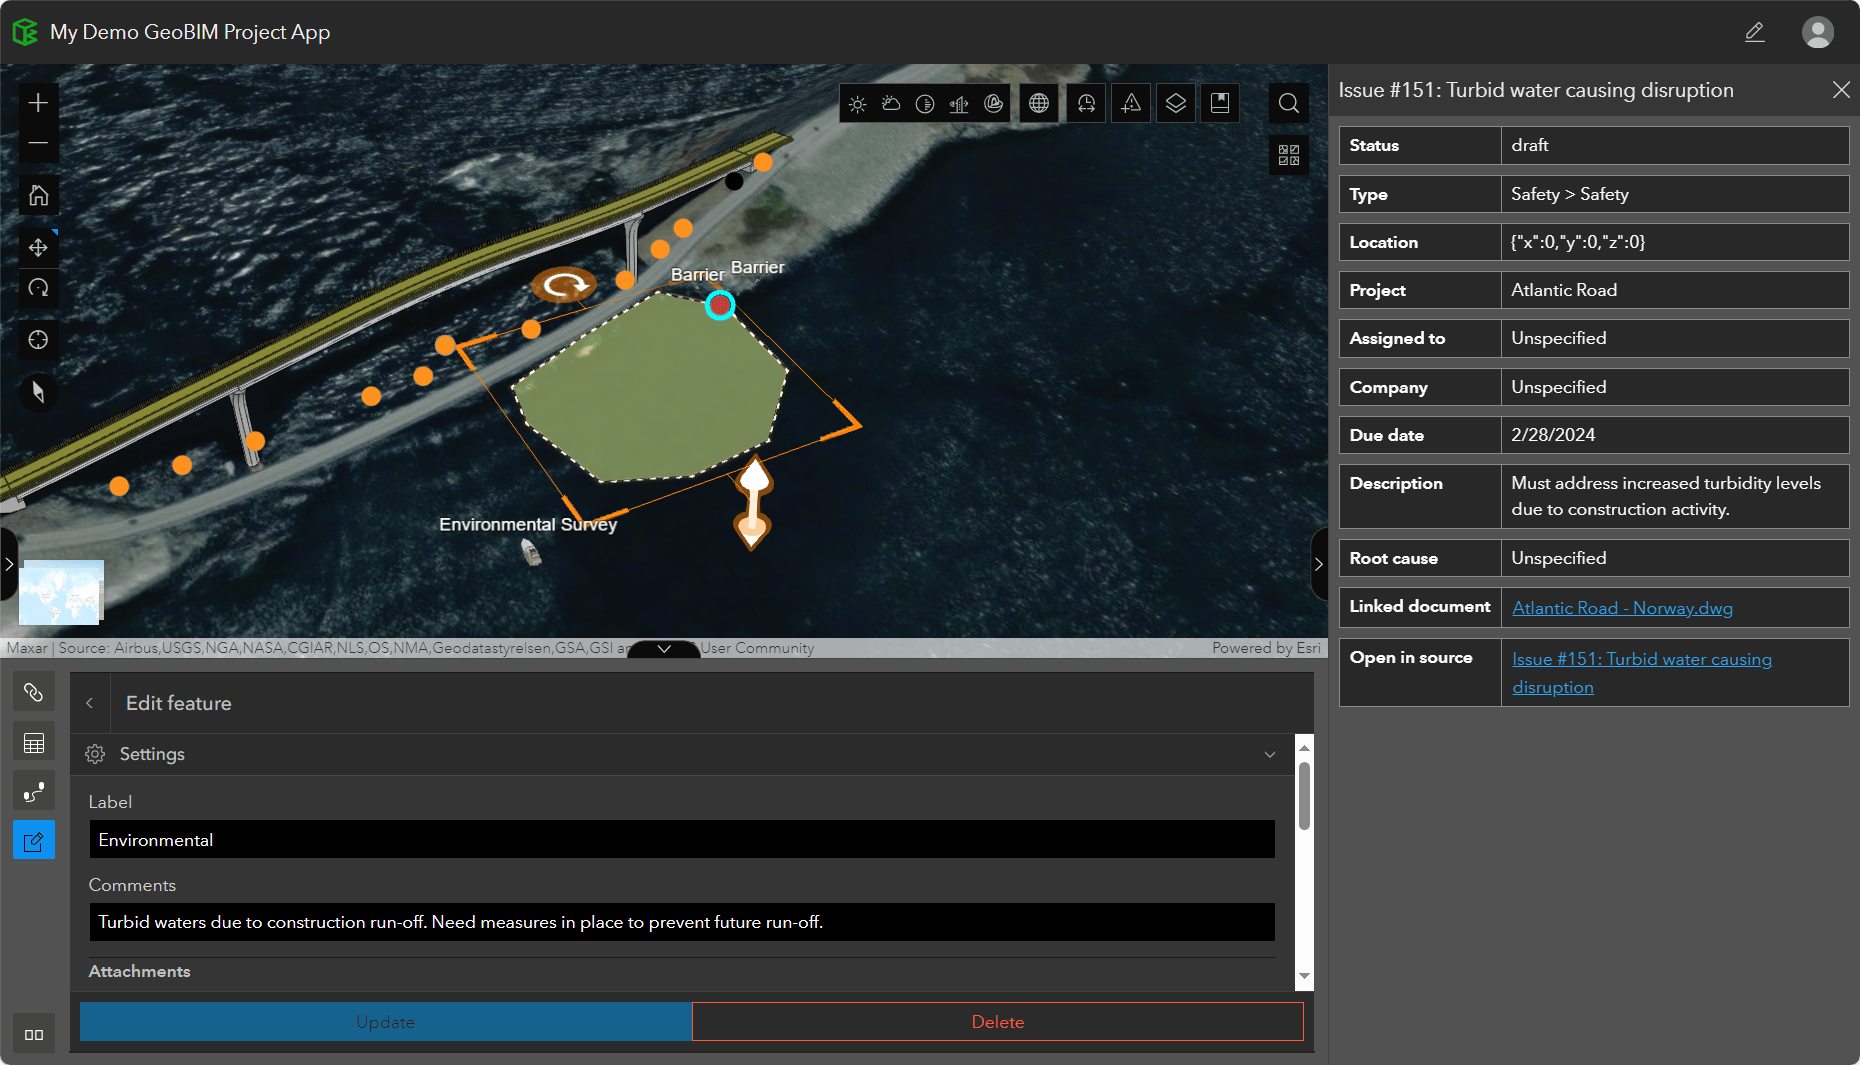Open the pencil edit menu in the header

tap(1755, 32)
